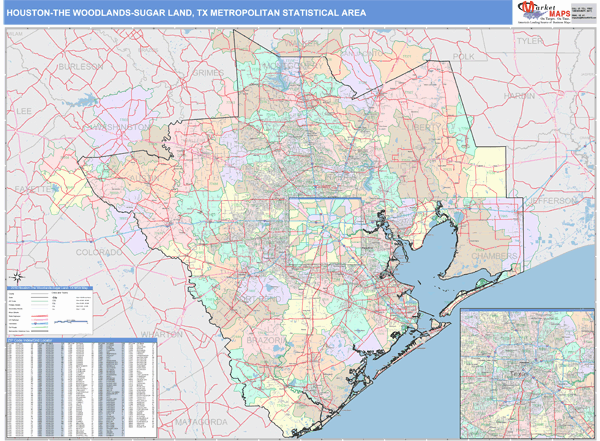Click the map legend box
This screenshot has height=441, width=600.
coord(50,310)
